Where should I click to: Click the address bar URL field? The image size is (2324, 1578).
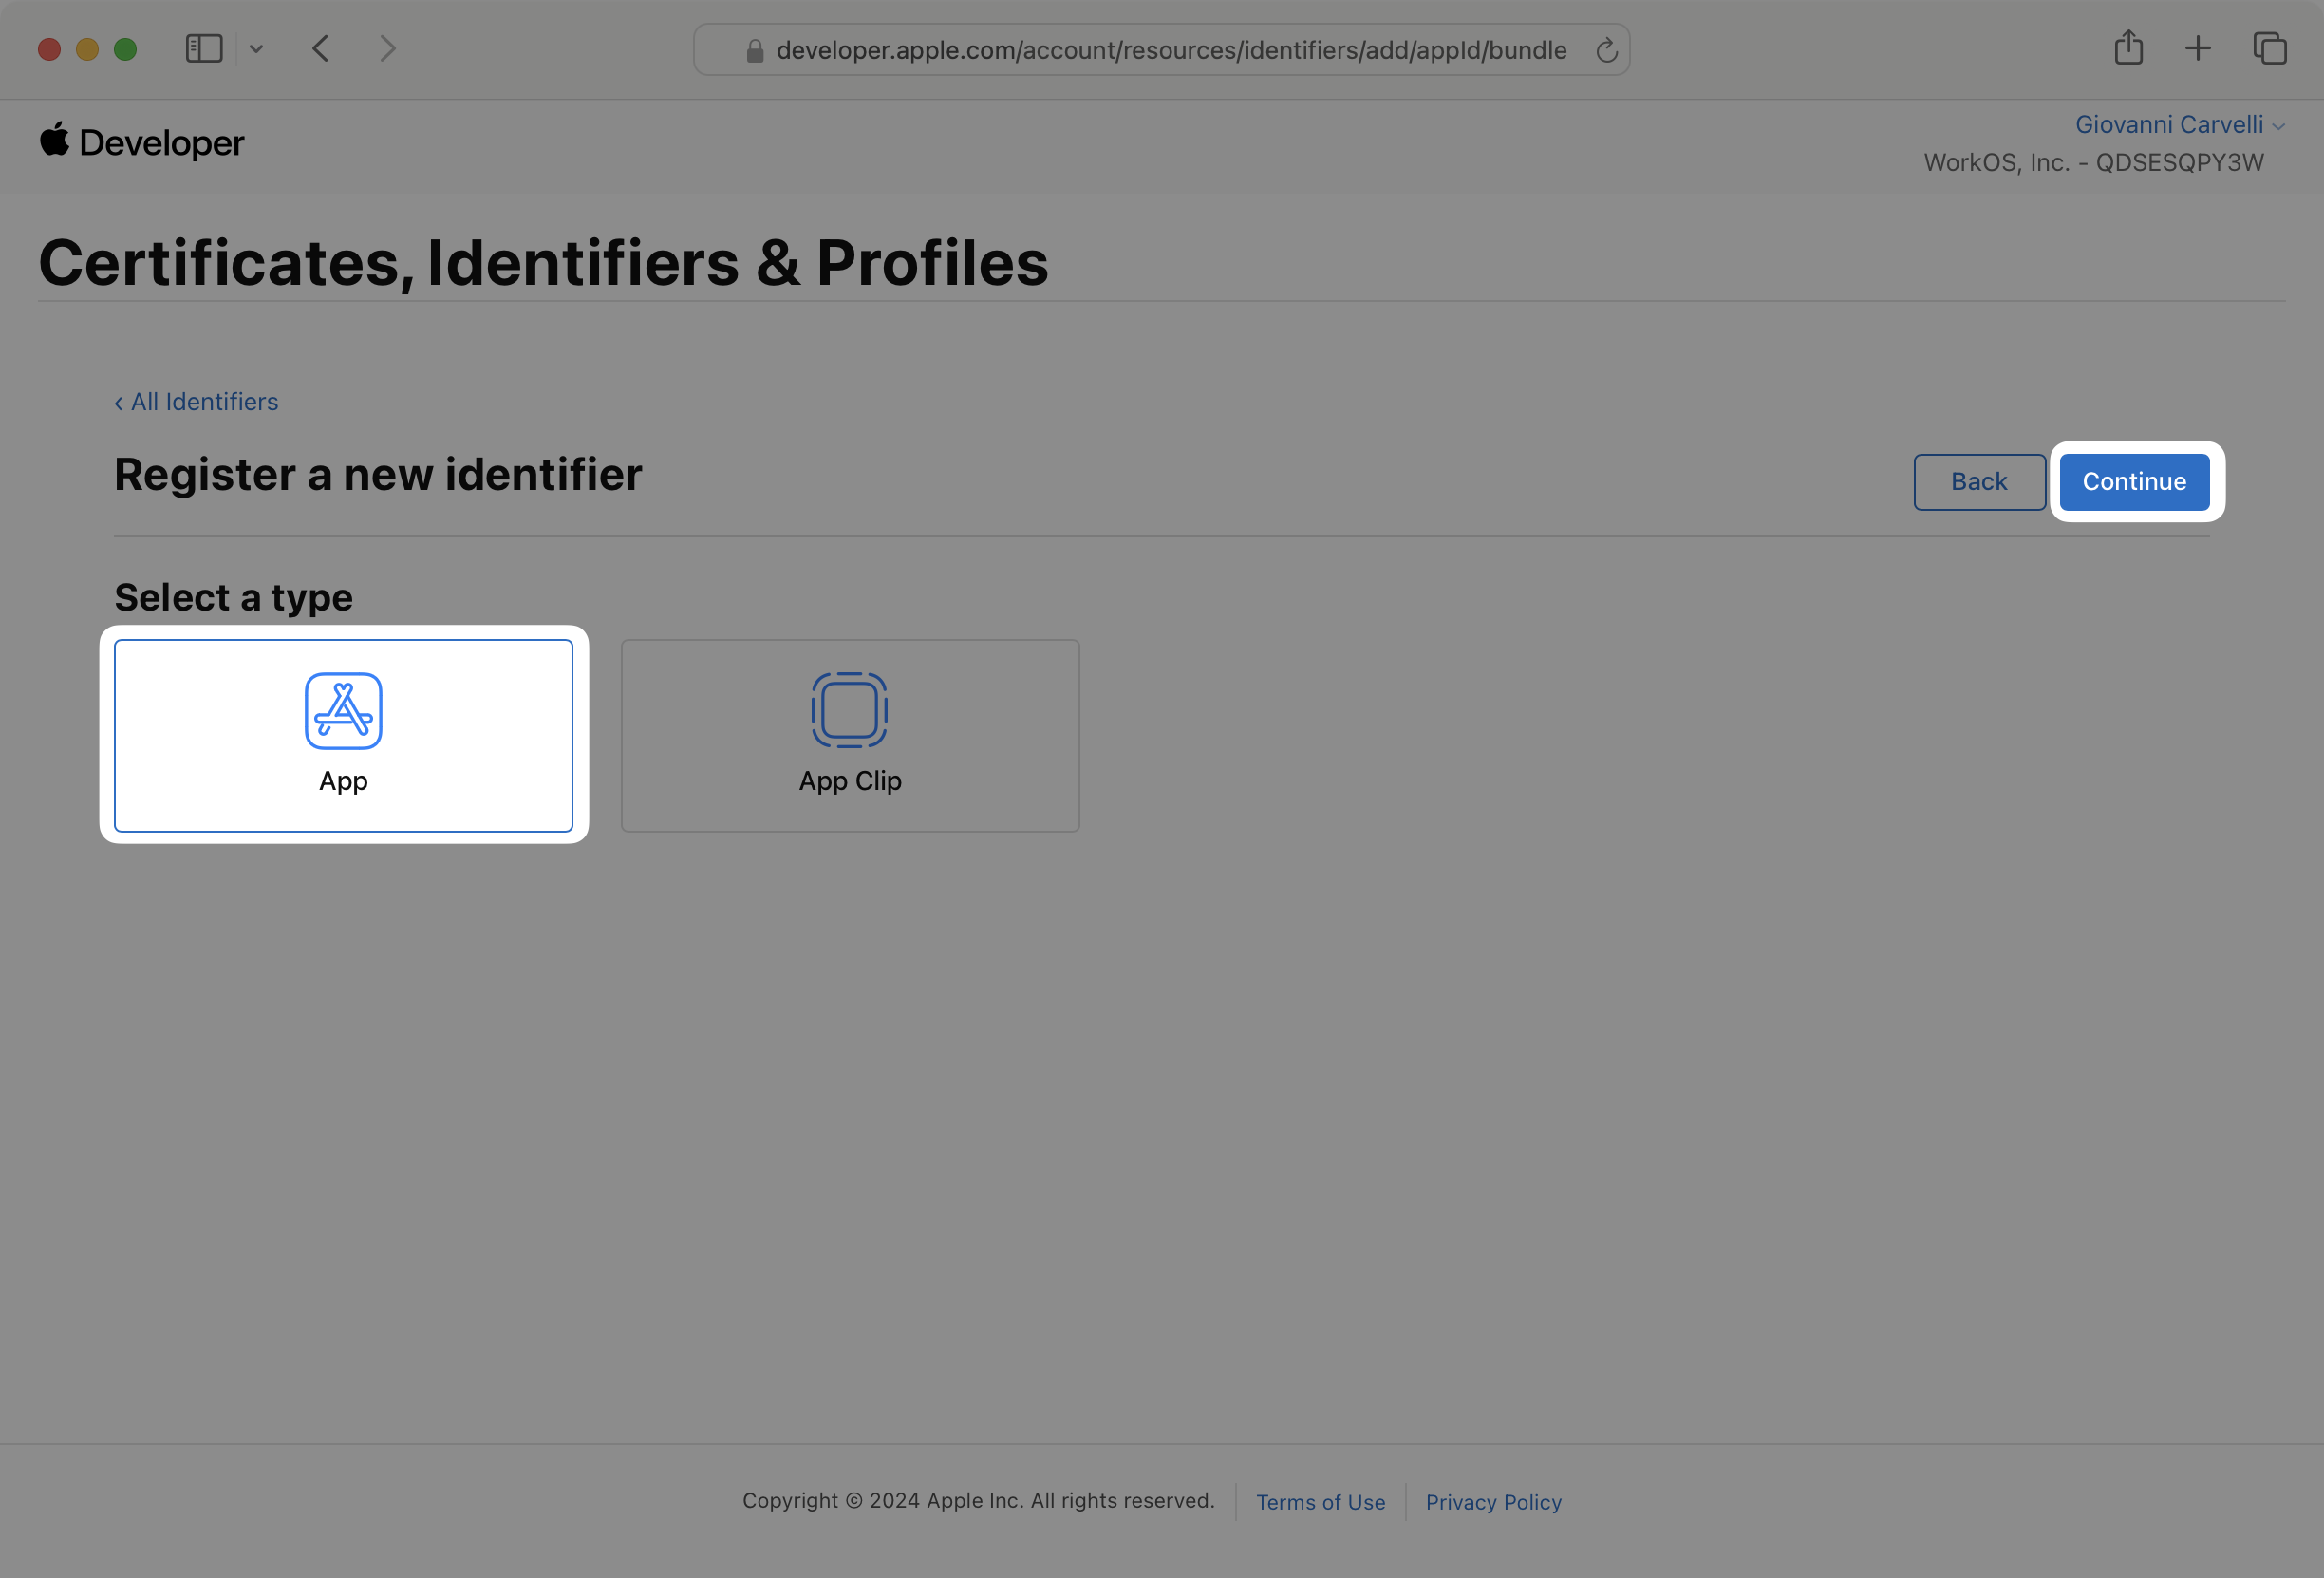[1170, 50]
